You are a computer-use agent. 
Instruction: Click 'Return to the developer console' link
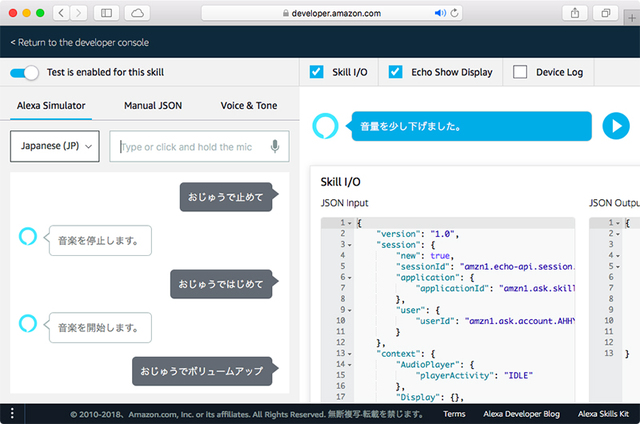coord(79,43)
